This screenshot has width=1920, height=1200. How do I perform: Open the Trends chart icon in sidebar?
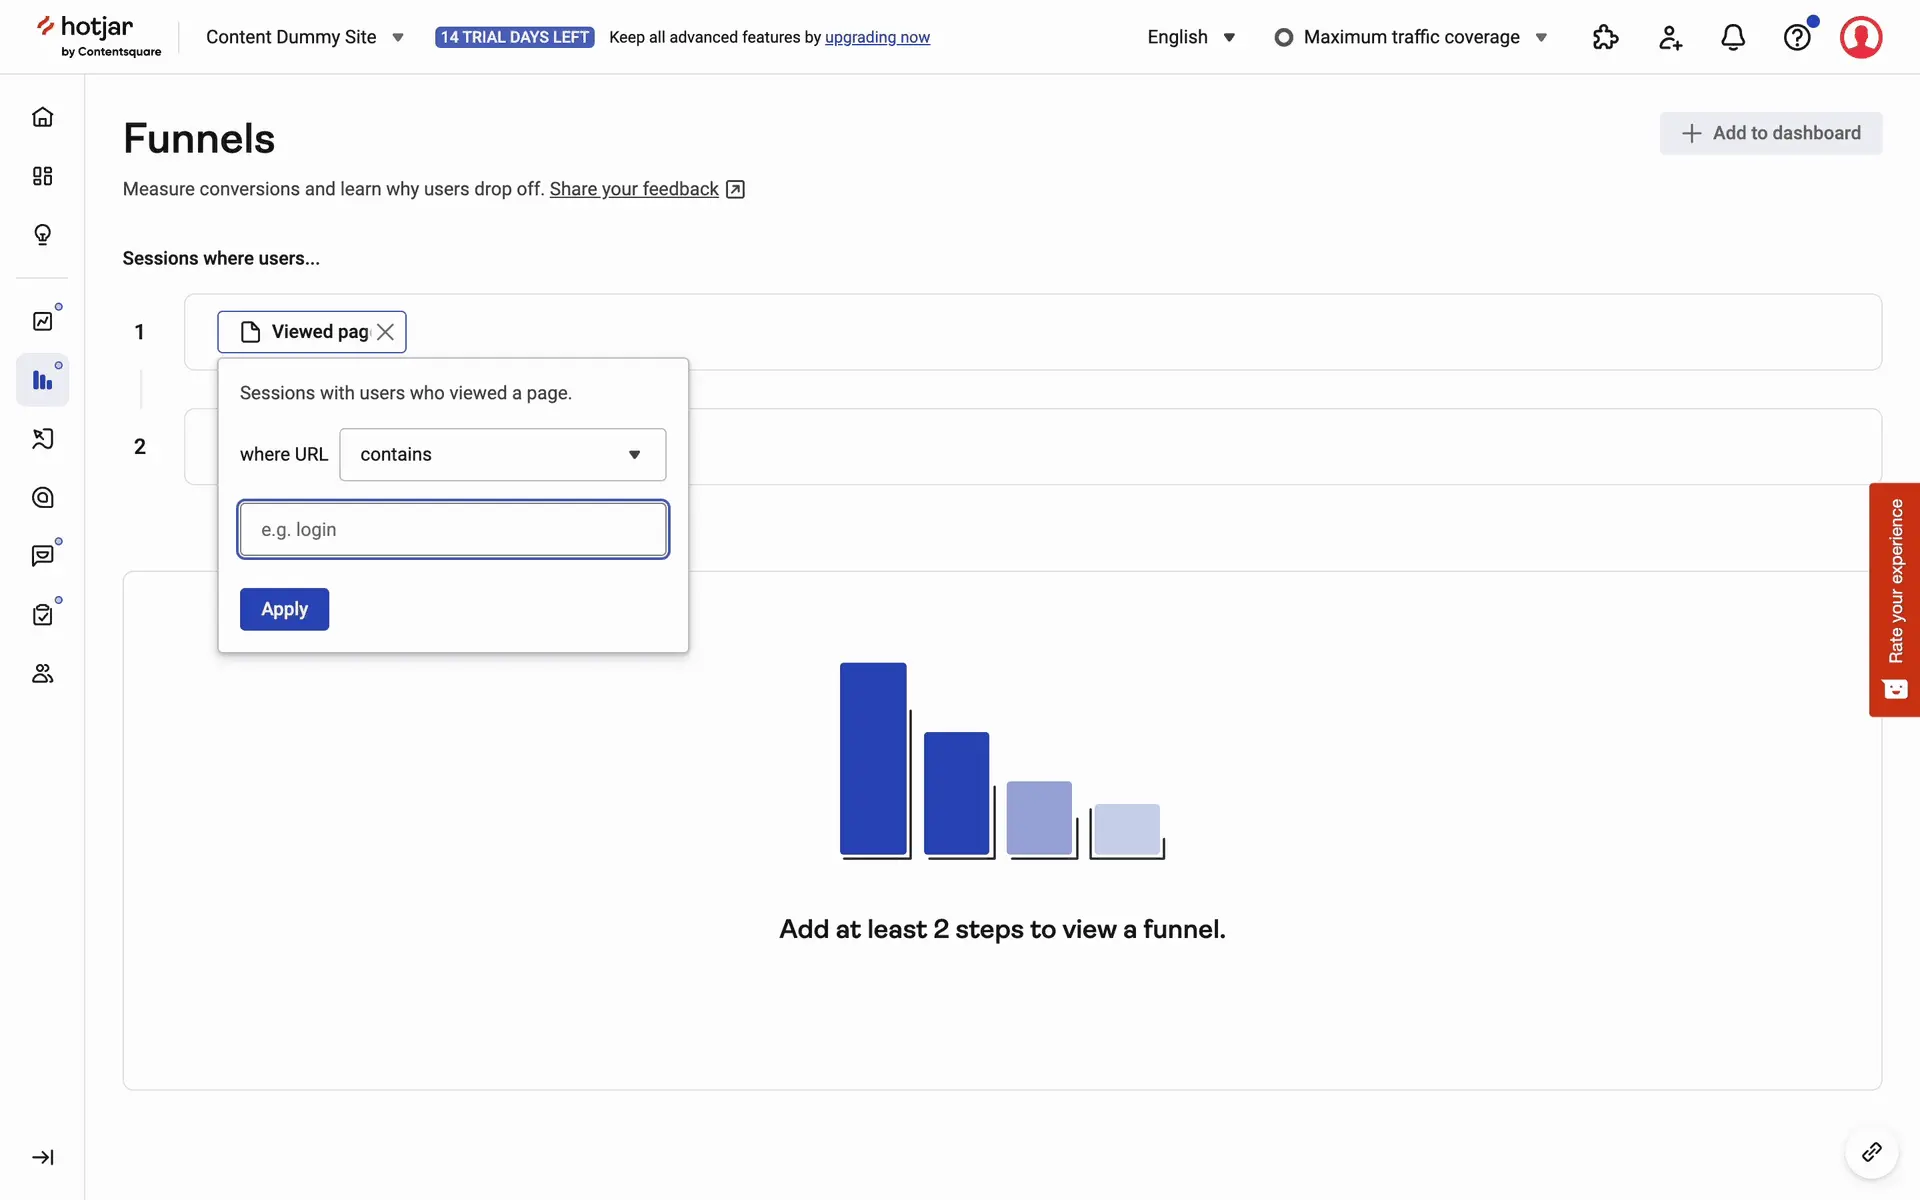[42, 321]
